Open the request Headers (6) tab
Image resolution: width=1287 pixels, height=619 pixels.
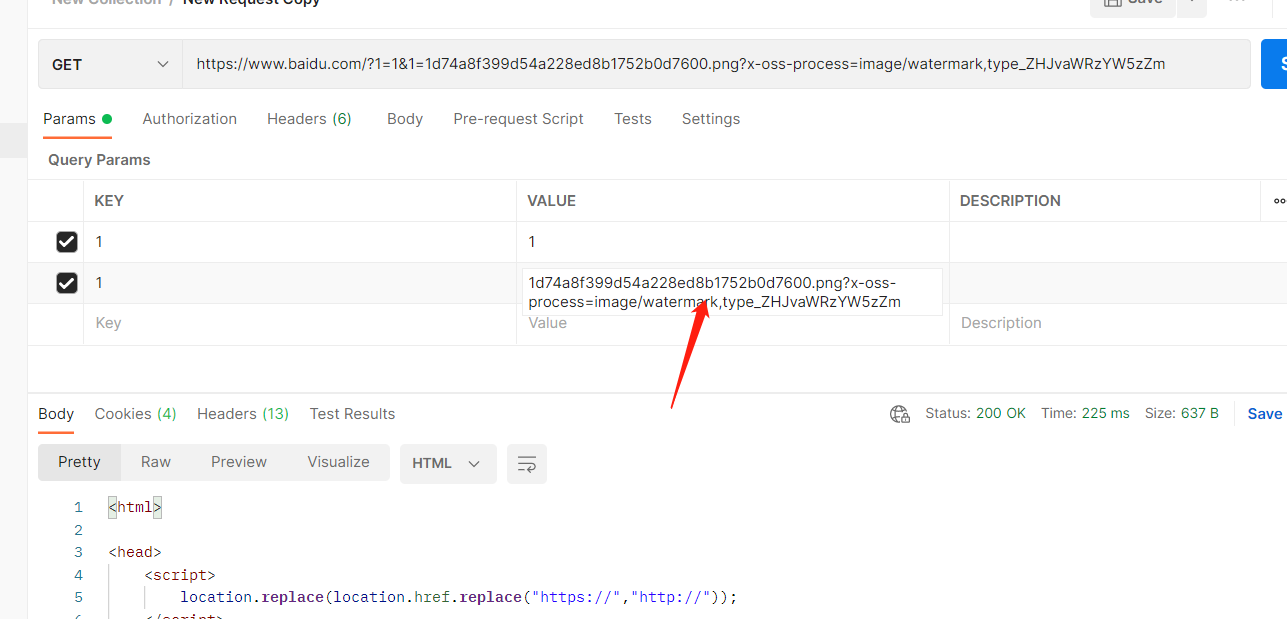pos(309,119)
